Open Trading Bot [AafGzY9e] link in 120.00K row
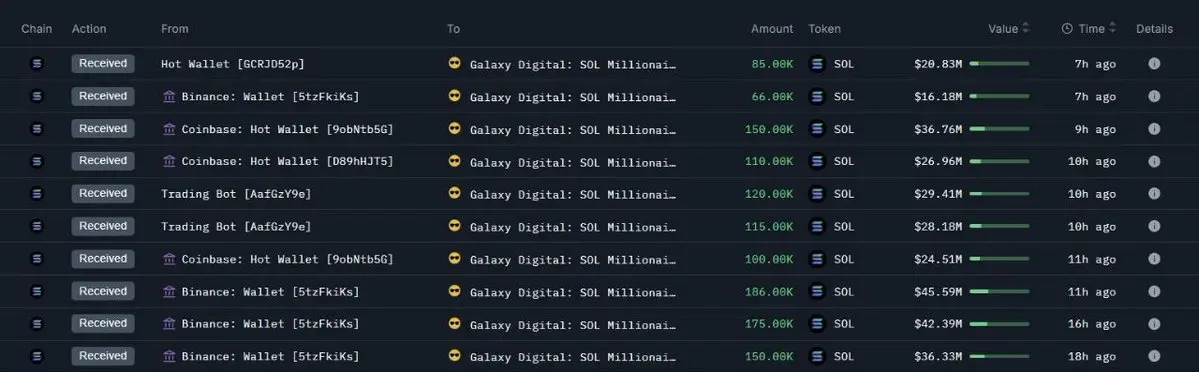This screenshot has height=372, width=1199. pyautogui.click(x=236, y=194)
